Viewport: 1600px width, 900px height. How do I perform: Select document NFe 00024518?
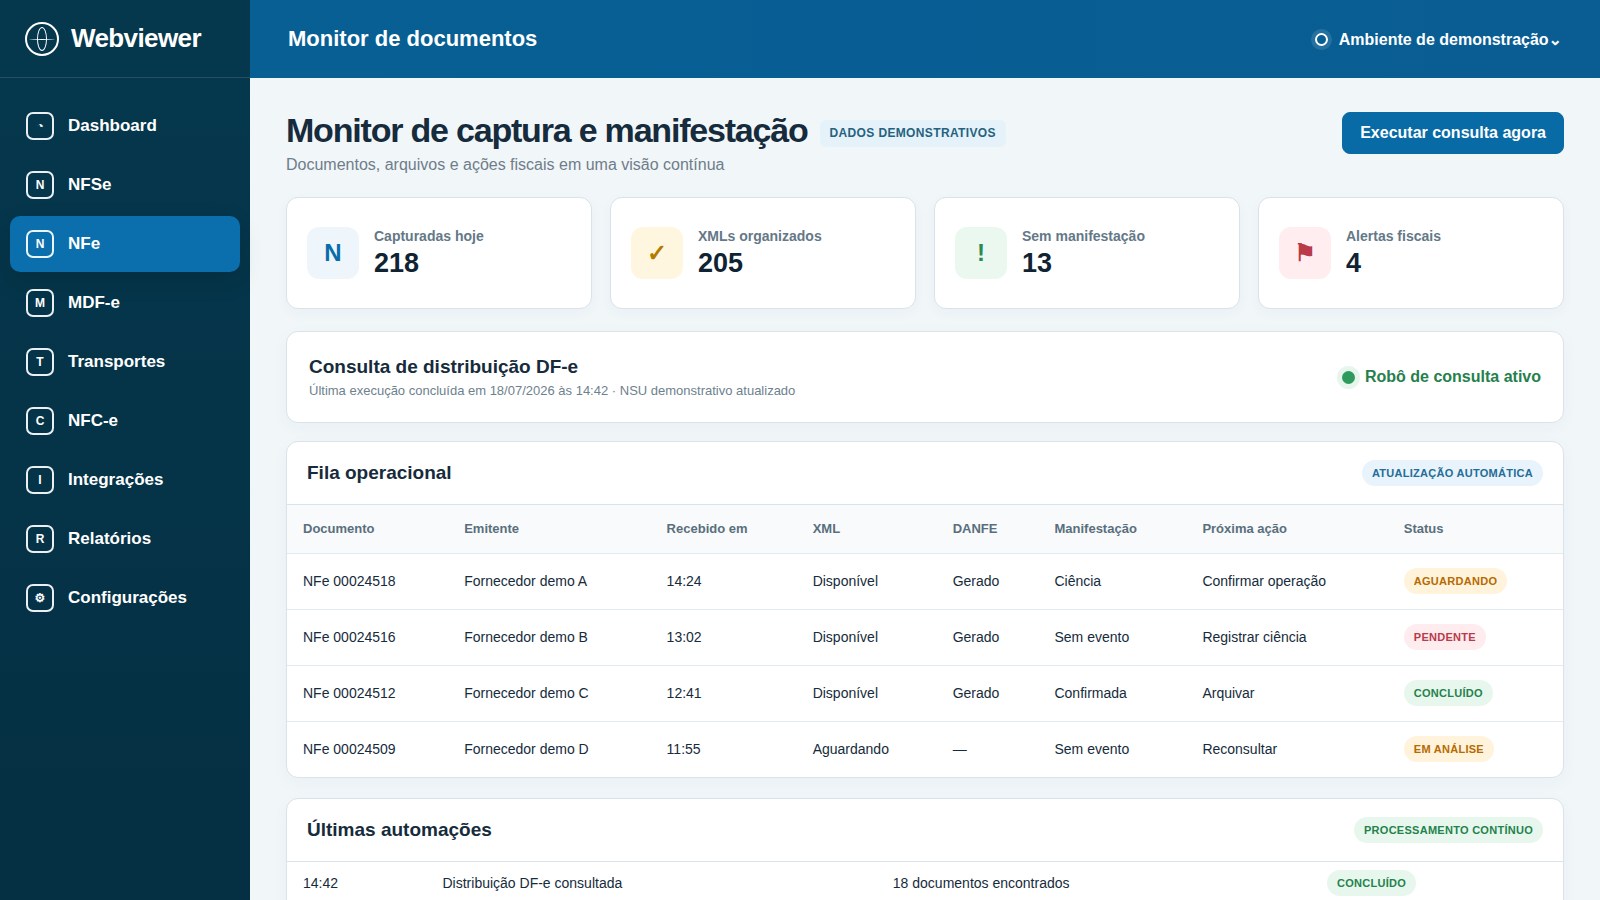(x=349, y=581)
